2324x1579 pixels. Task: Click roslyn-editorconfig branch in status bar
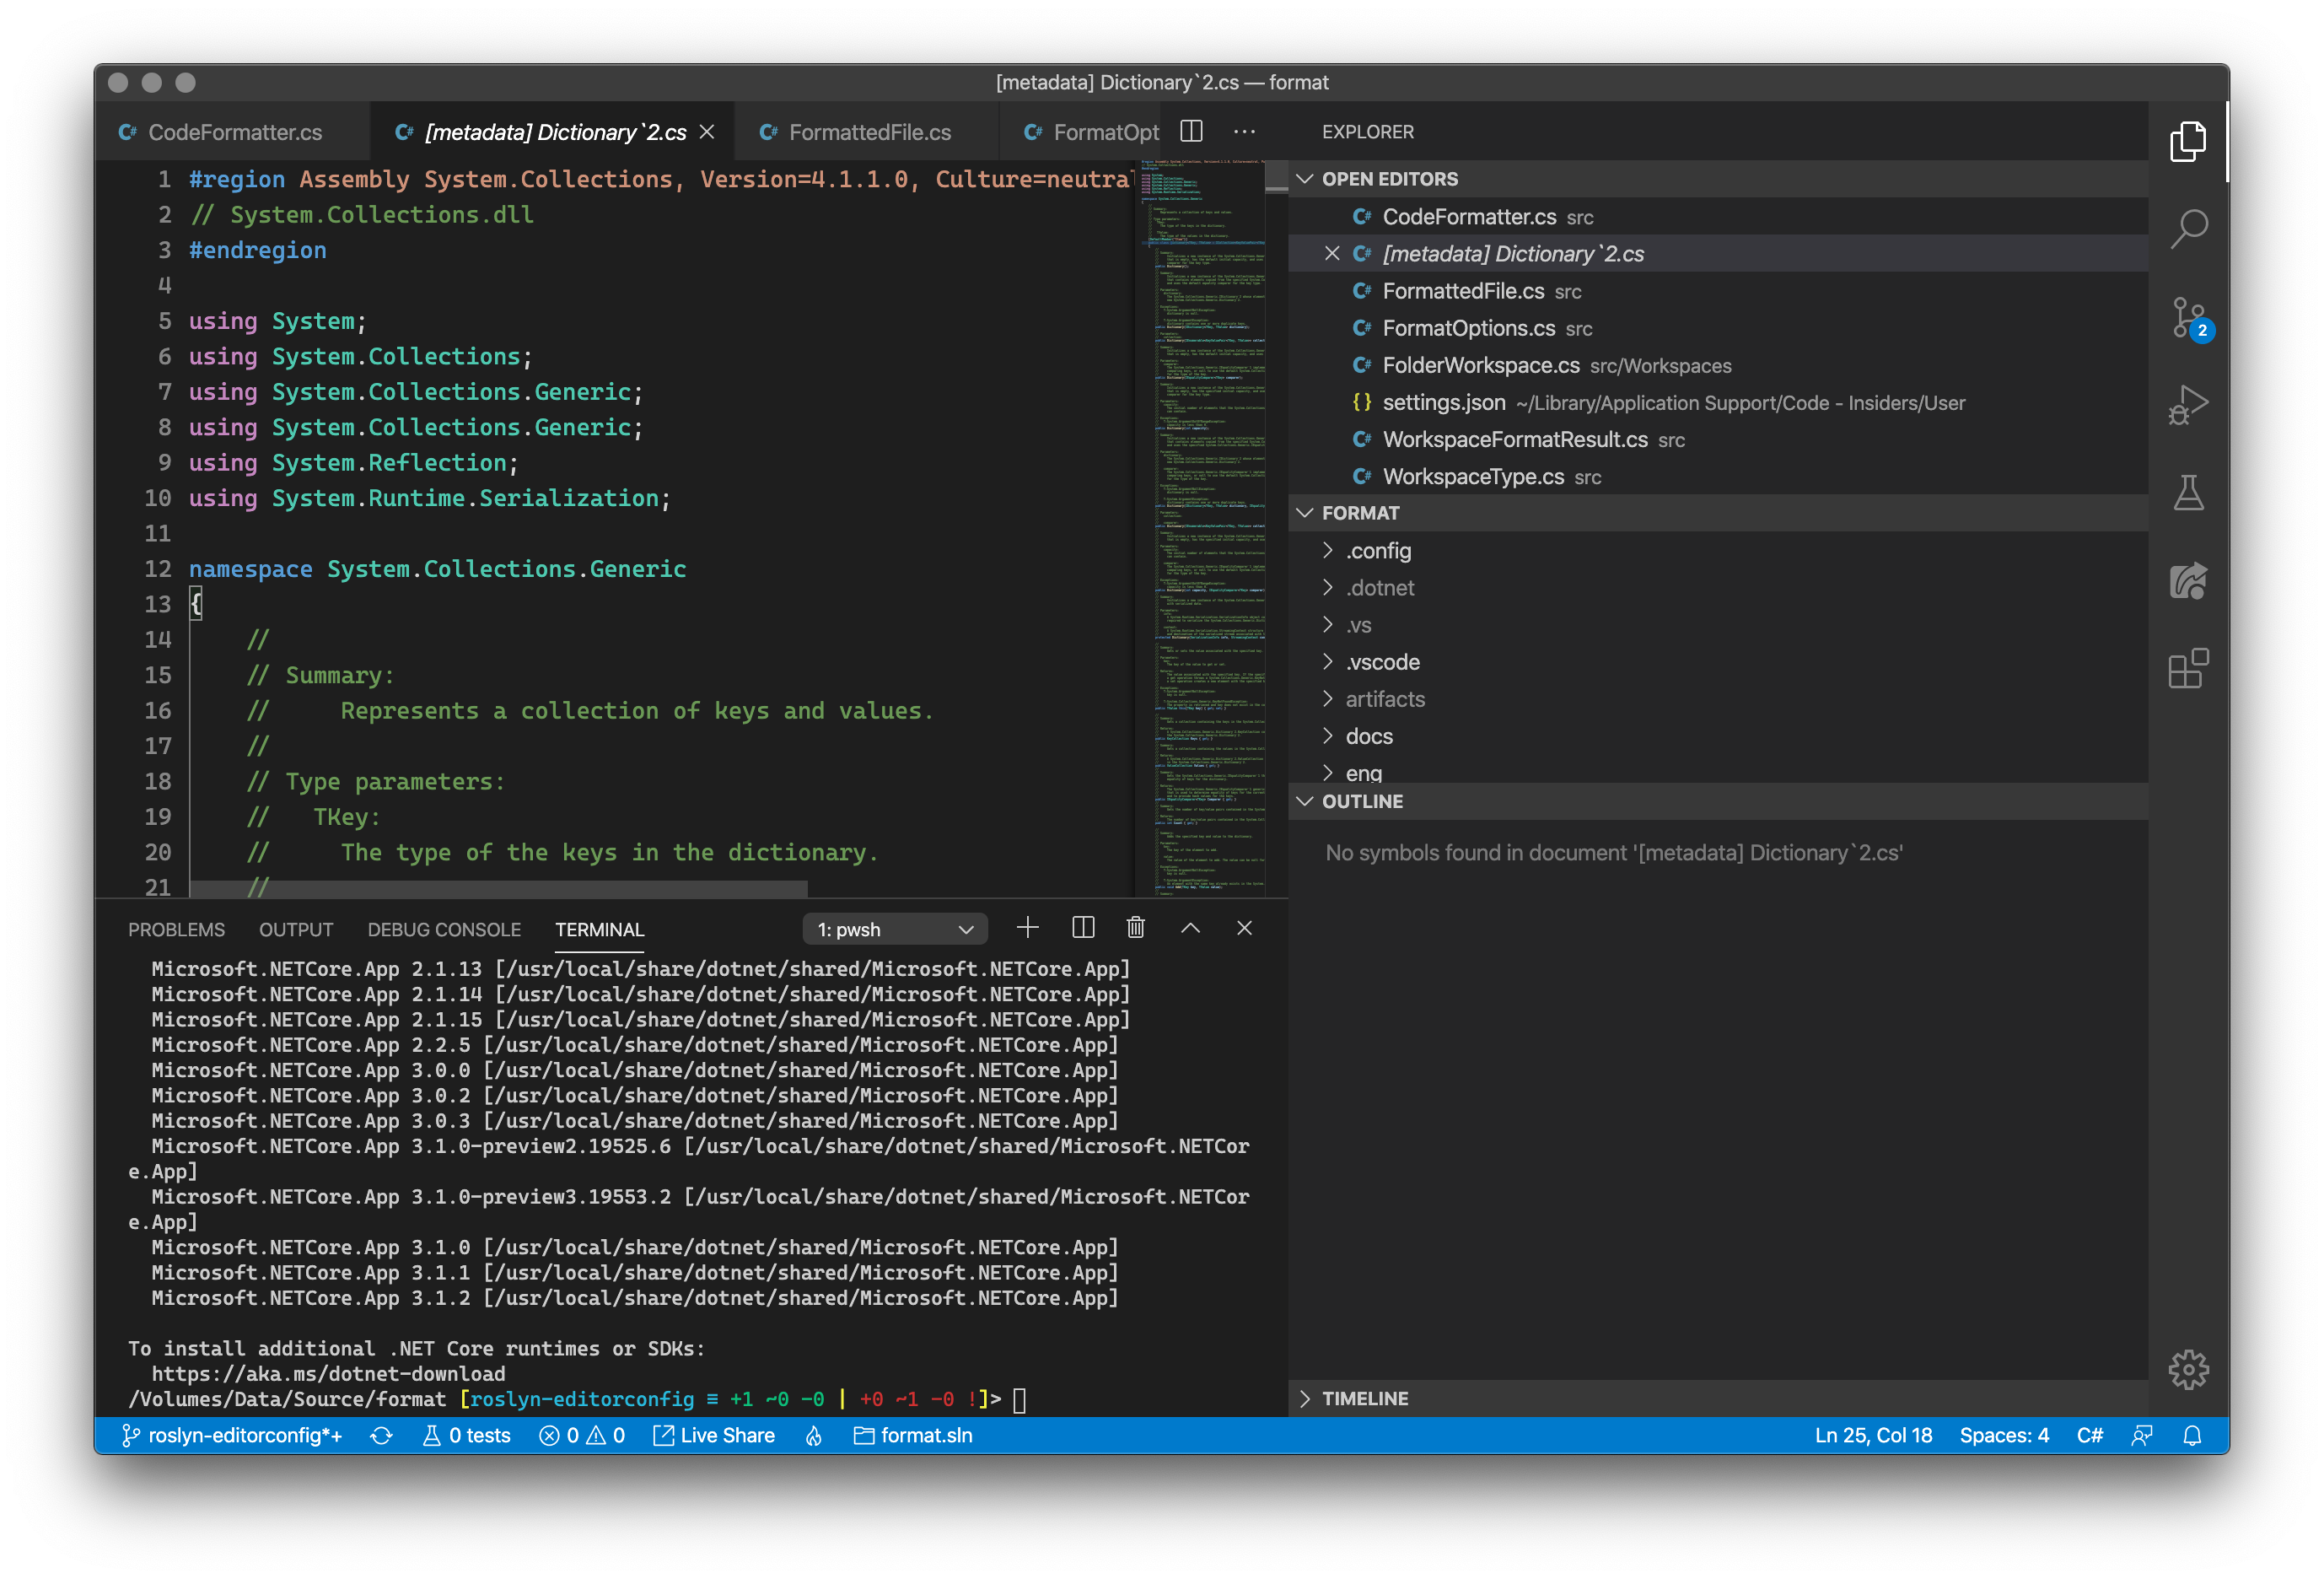click(x=232, y=1436)
